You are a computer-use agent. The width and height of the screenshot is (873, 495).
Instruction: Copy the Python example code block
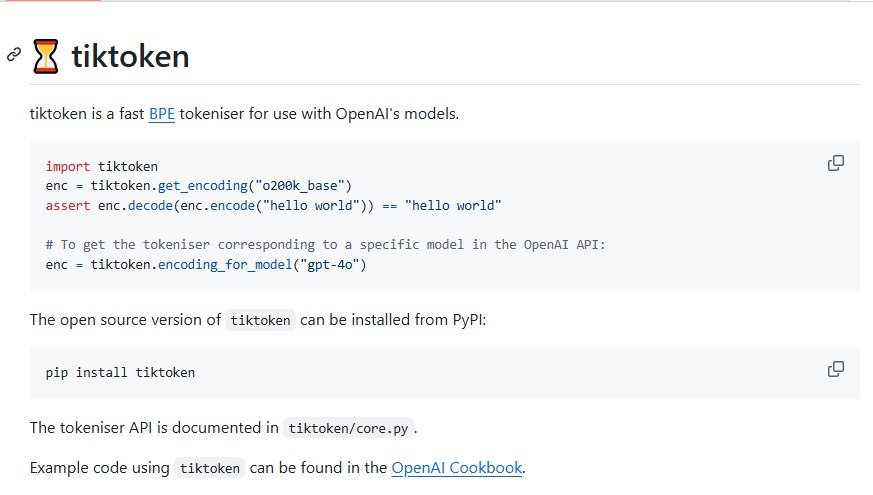[835, 163]
